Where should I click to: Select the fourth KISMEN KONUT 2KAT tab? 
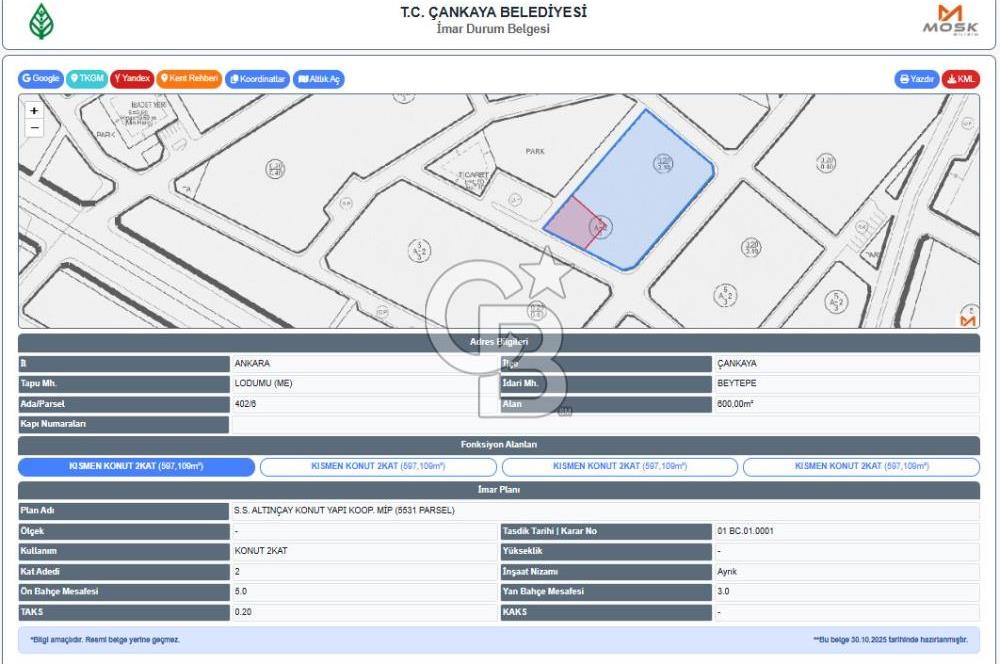tap(861, 467)
